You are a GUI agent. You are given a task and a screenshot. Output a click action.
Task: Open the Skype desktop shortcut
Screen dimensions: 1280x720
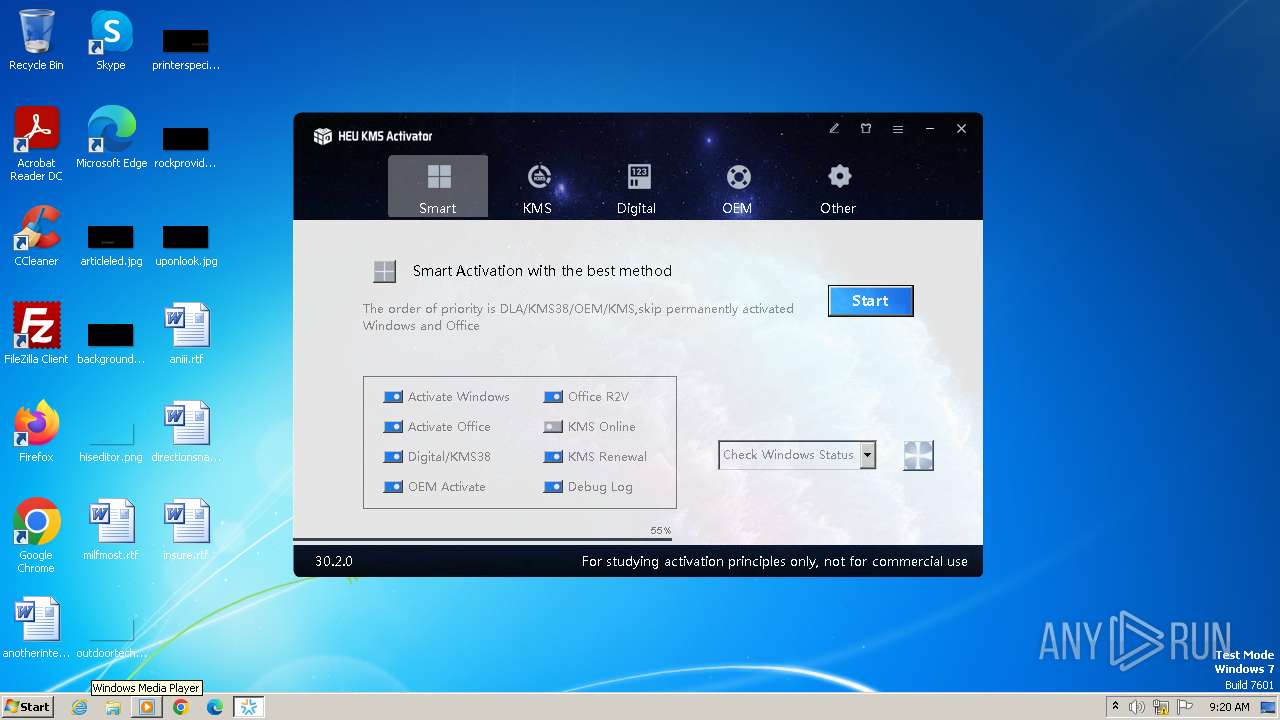pos(111,40)
